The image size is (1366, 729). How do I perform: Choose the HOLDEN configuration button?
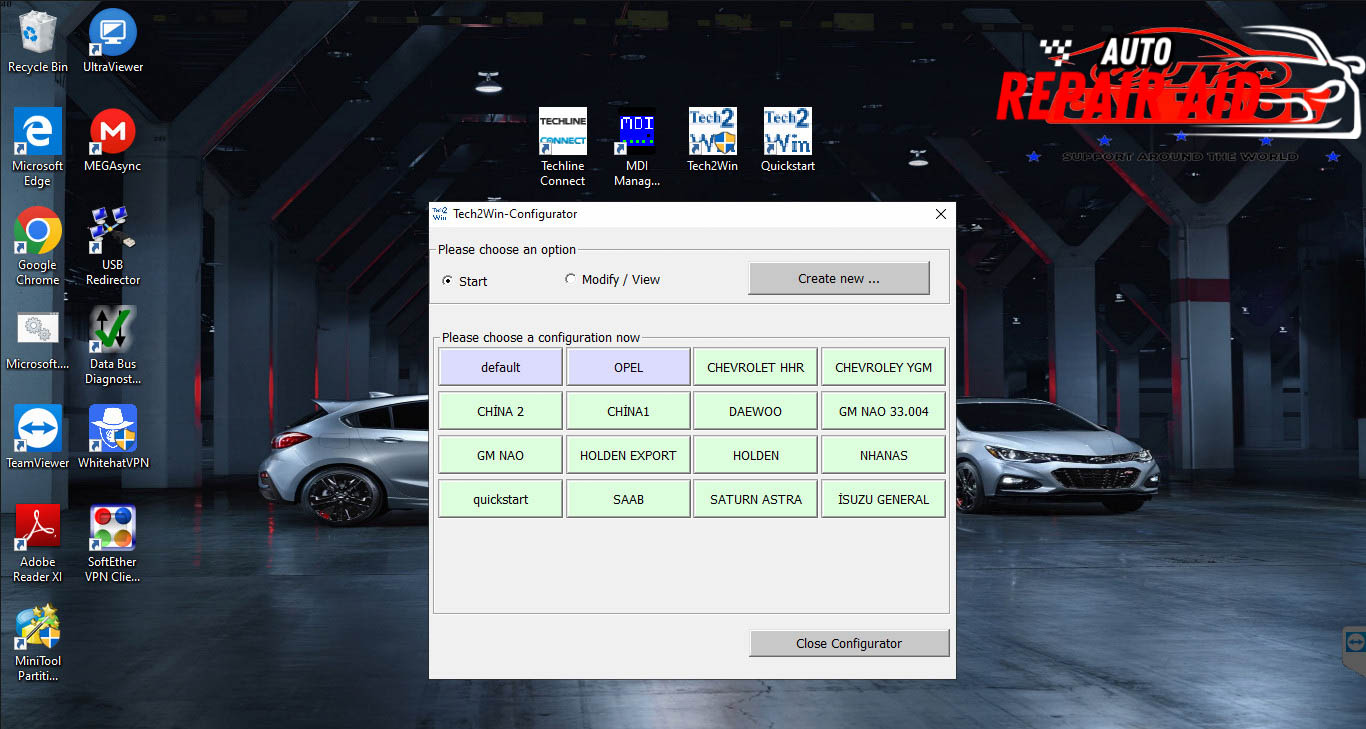coord(755,455)
